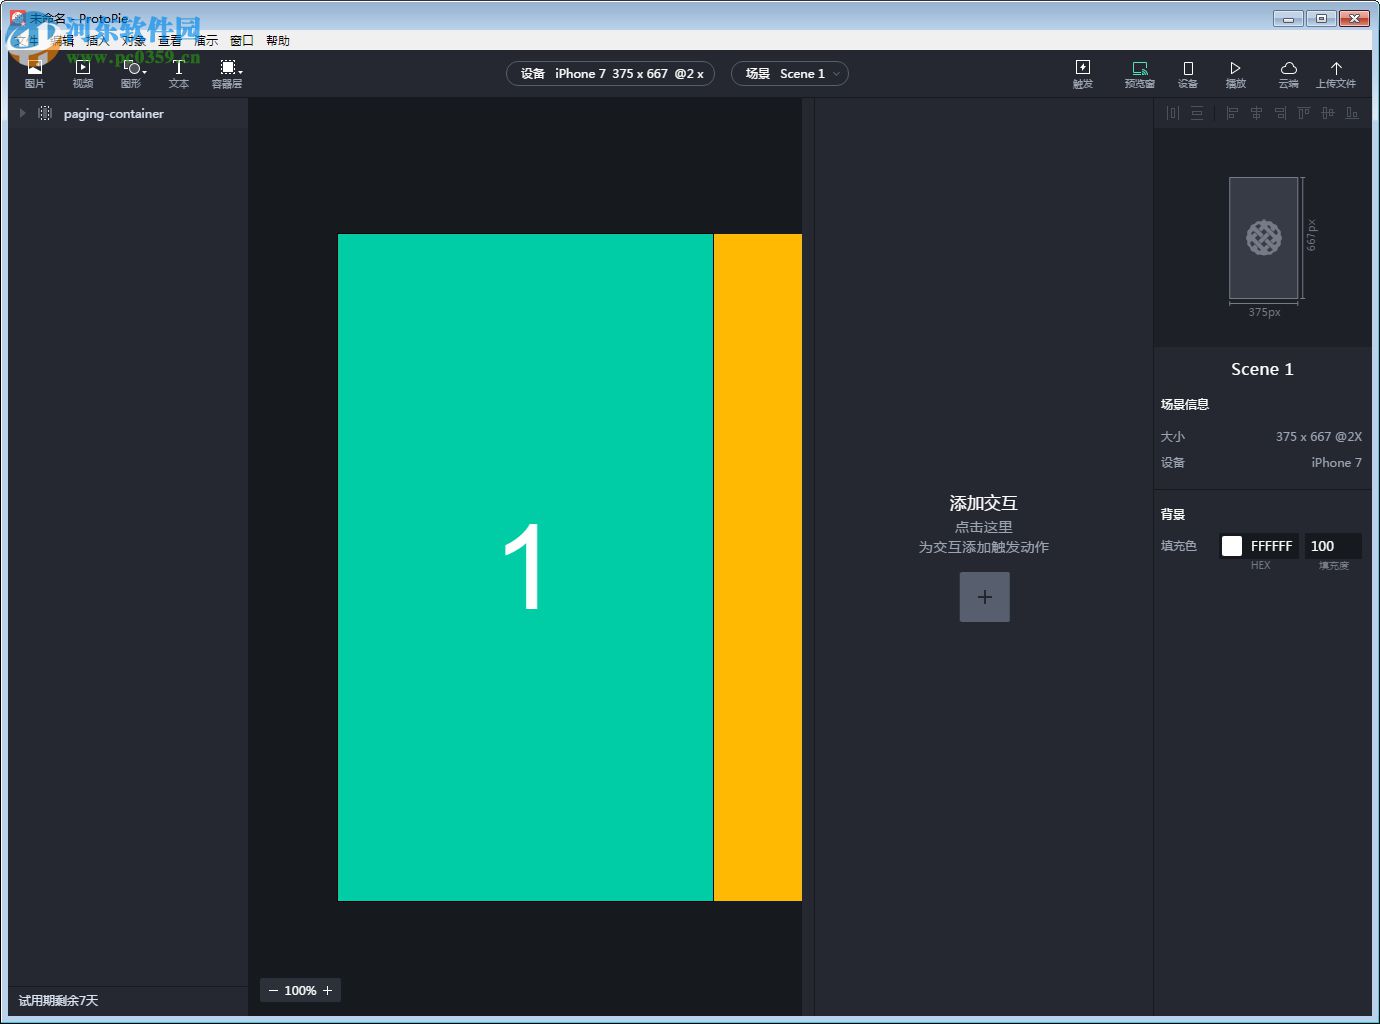Click the 云端 cloud icon

tap(1288, 72)
